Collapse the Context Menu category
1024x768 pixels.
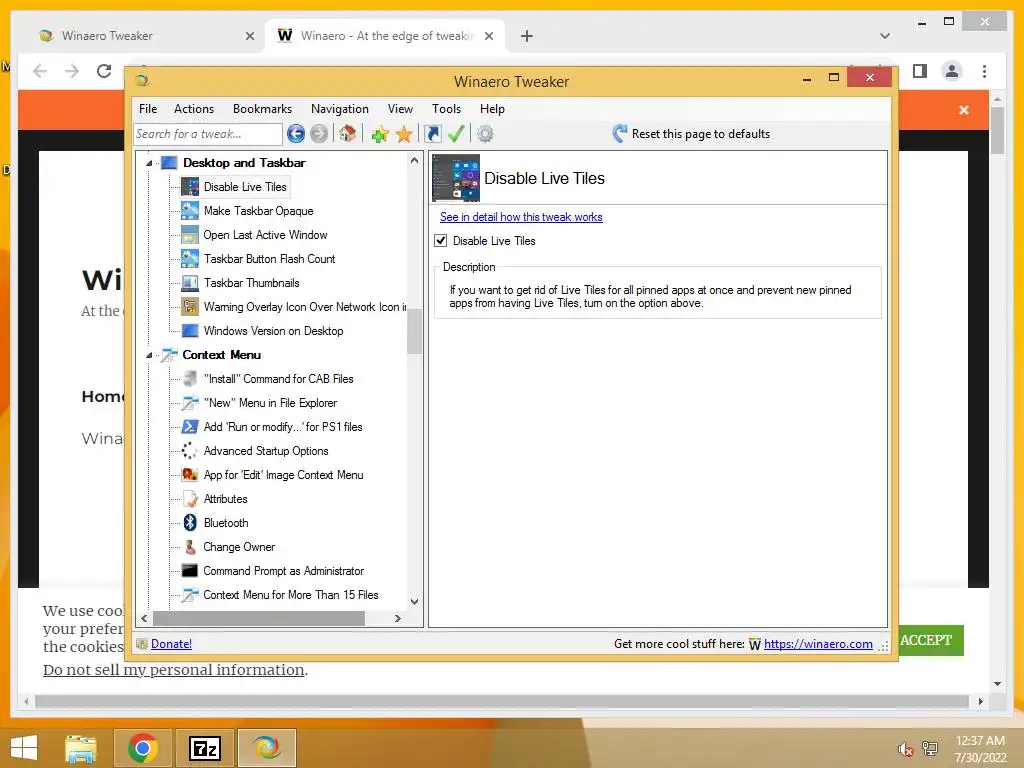click(x=149, y=355)
